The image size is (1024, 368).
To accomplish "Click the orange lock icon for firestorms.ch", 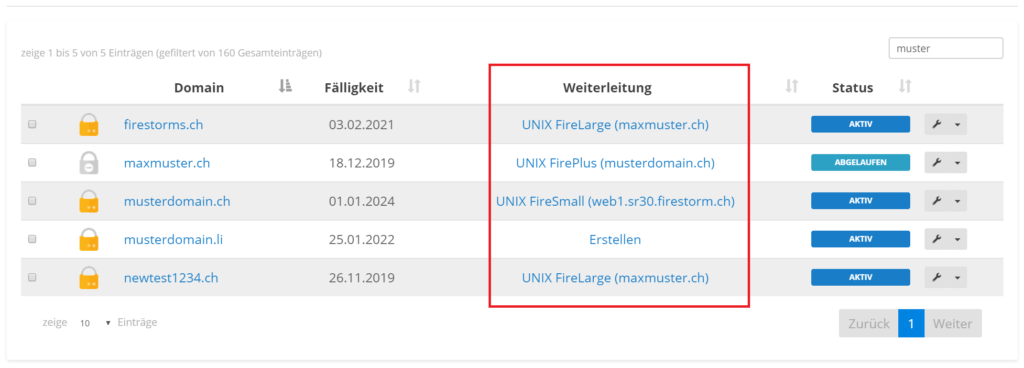I will 89,125.
